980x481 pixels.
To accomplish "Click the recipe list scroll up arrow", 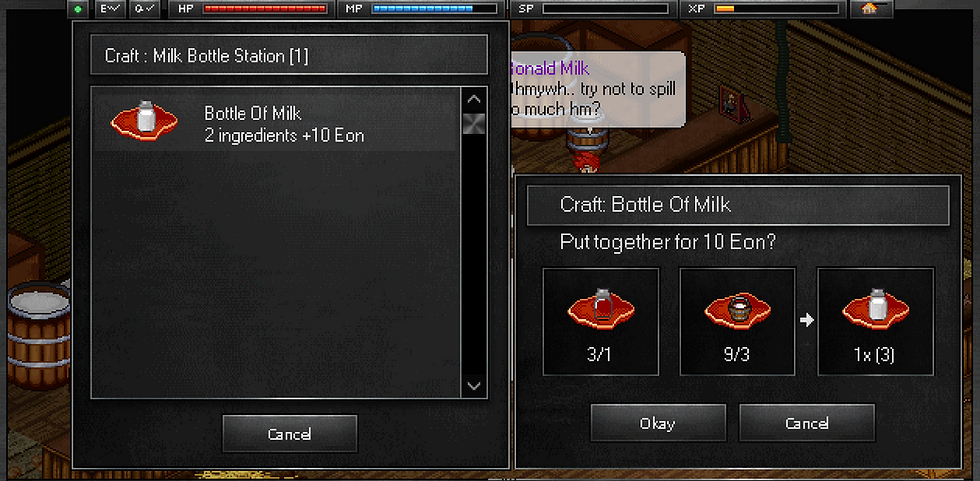I will point(474,99).
